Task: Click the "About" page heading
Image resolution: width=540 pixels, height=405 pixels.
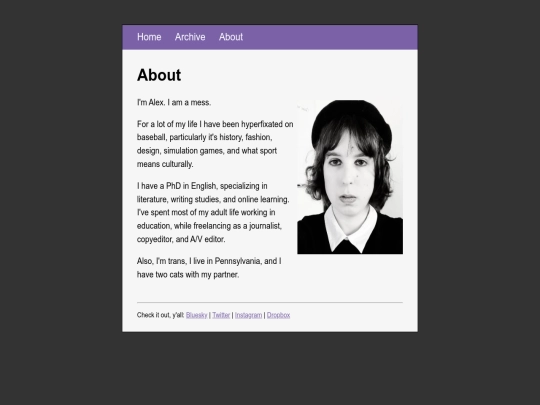Action: point(159,75)
